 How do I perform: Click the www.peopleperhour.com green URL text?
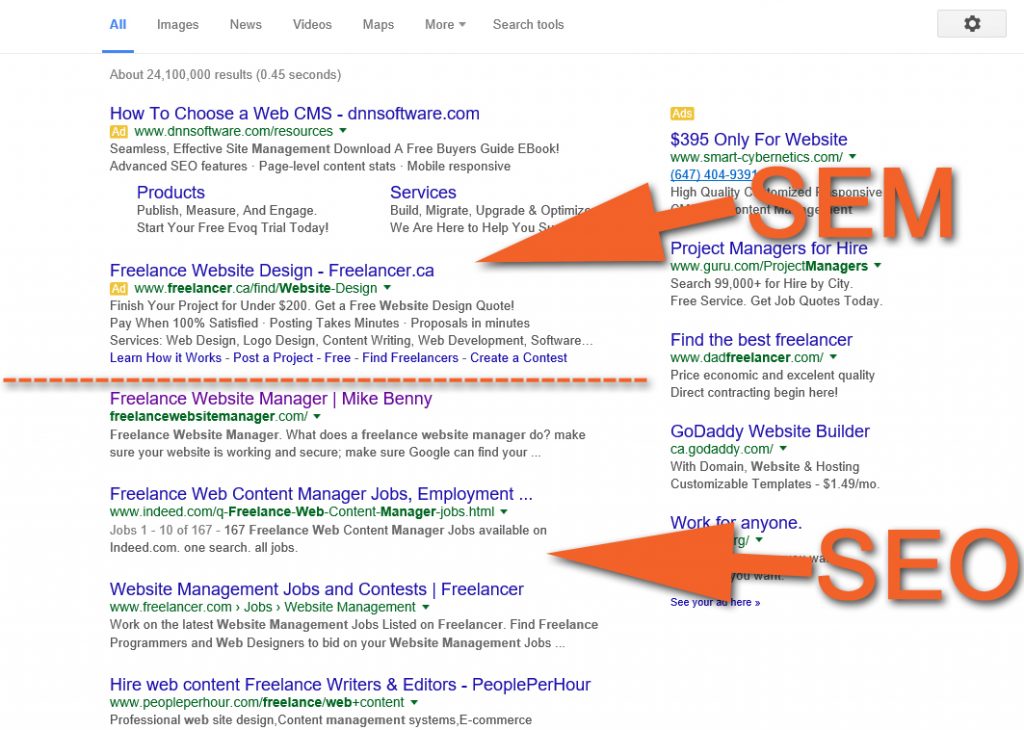257,703
